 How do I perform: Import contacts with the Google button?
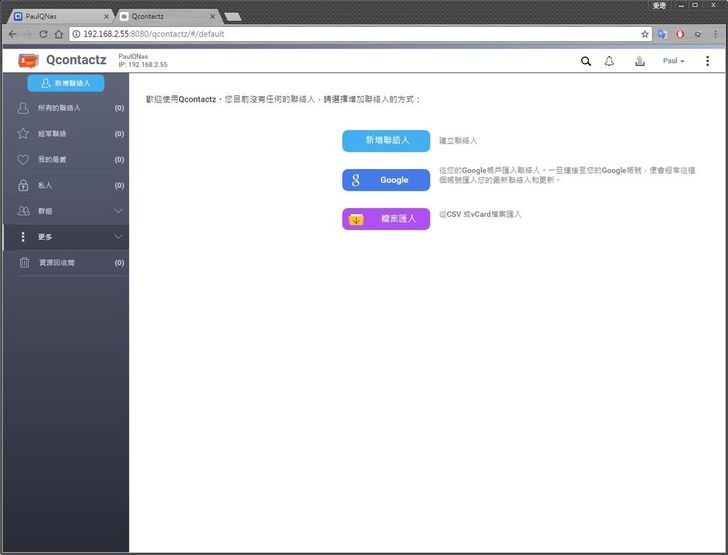386,180
